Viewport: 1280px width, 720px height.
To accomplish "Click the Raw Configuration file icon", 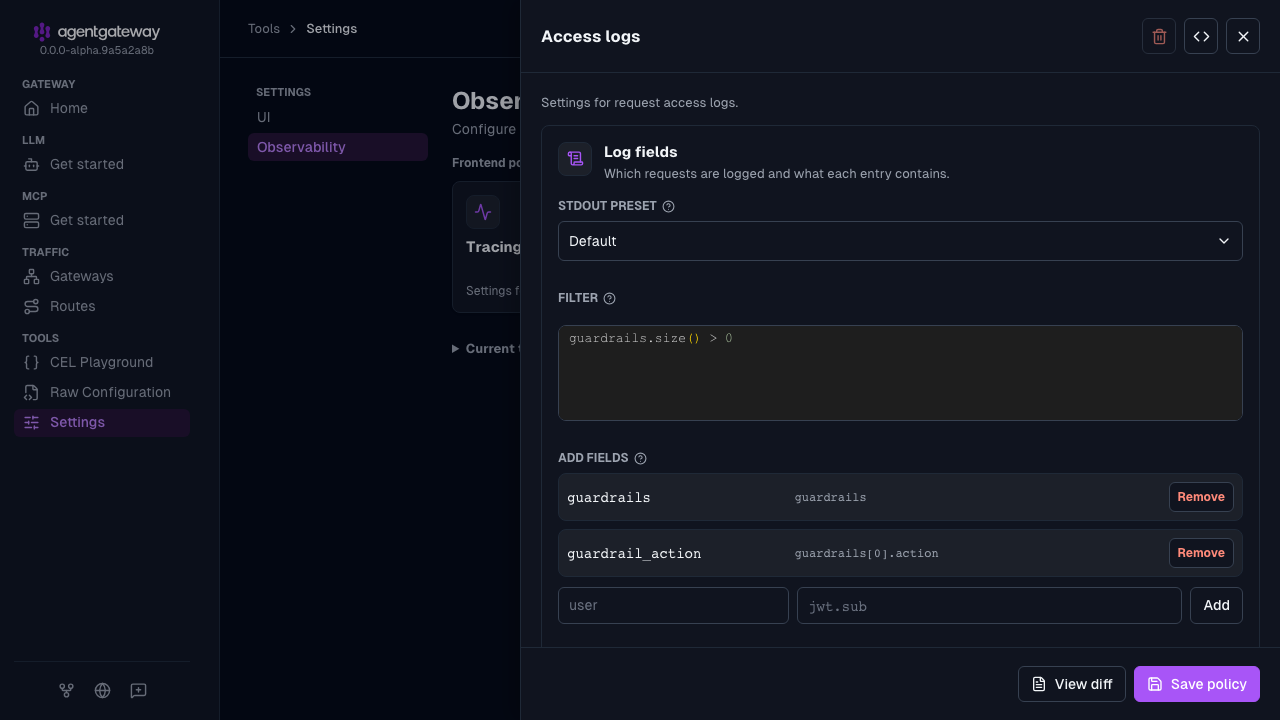I will tap(32, 392).
